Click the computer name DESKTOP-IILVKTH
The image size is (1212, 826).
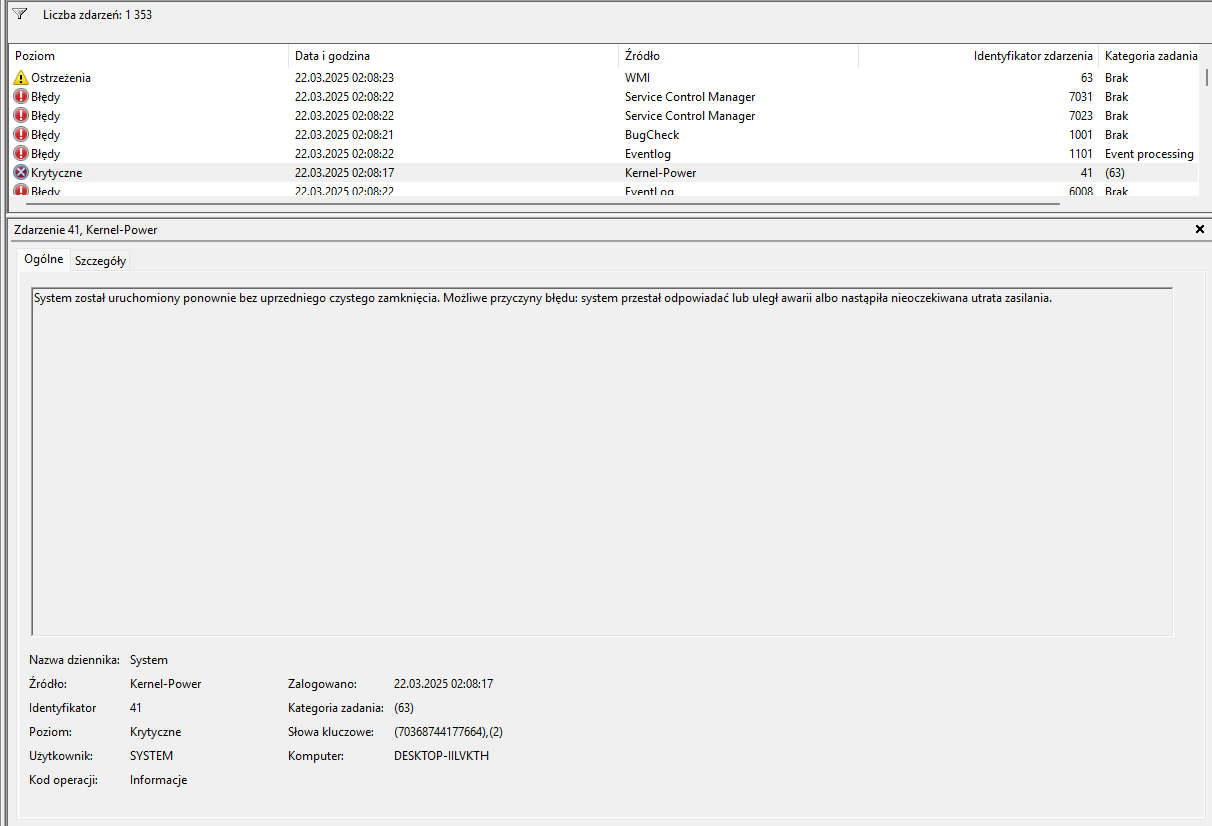442,756
